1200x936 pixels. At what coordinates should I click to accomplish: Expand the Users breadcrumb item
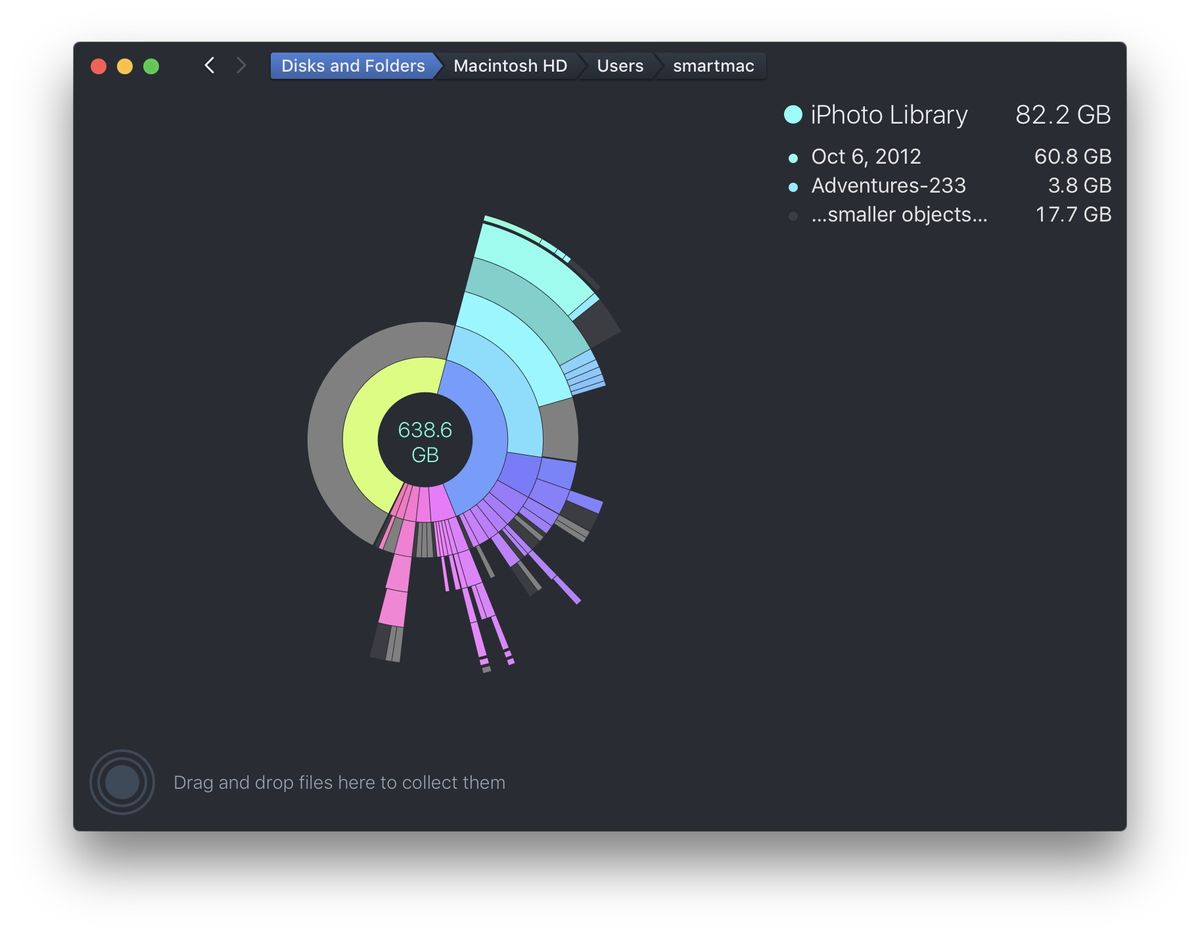click(x=619, y=65)
